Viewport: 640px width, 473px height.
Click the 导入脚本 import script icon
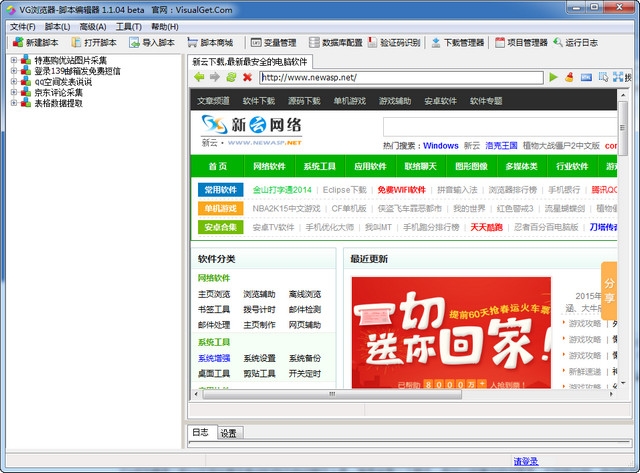click(134, 42)
